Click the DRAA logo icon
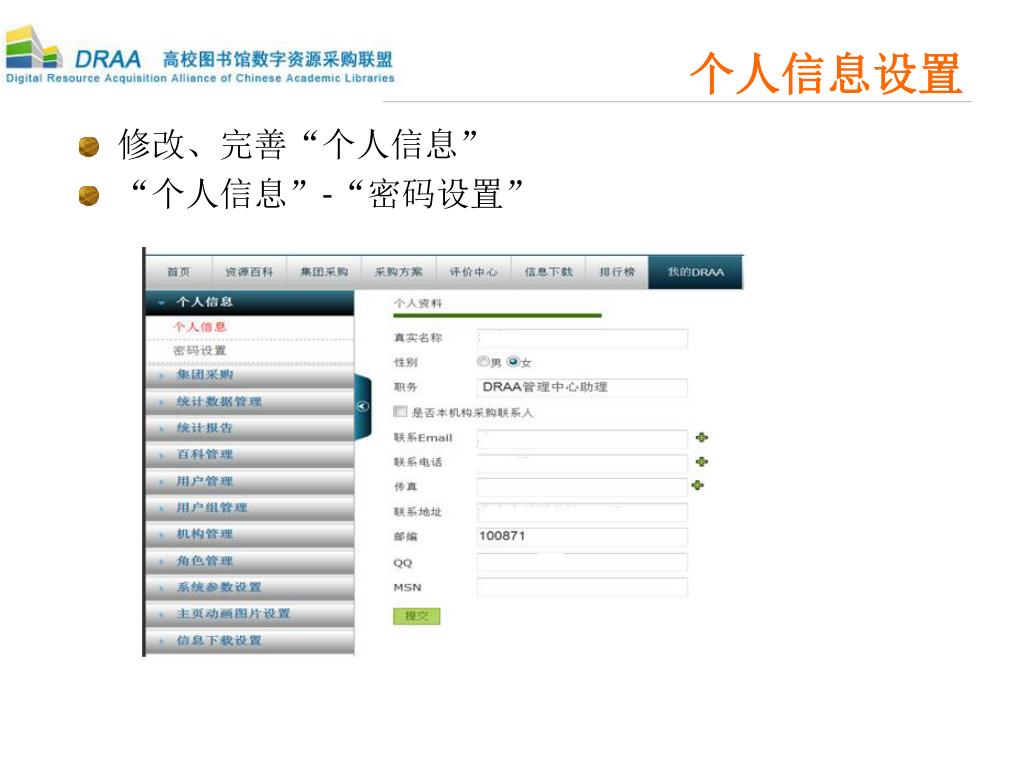 pyautogui.click(x=34, y=48)
